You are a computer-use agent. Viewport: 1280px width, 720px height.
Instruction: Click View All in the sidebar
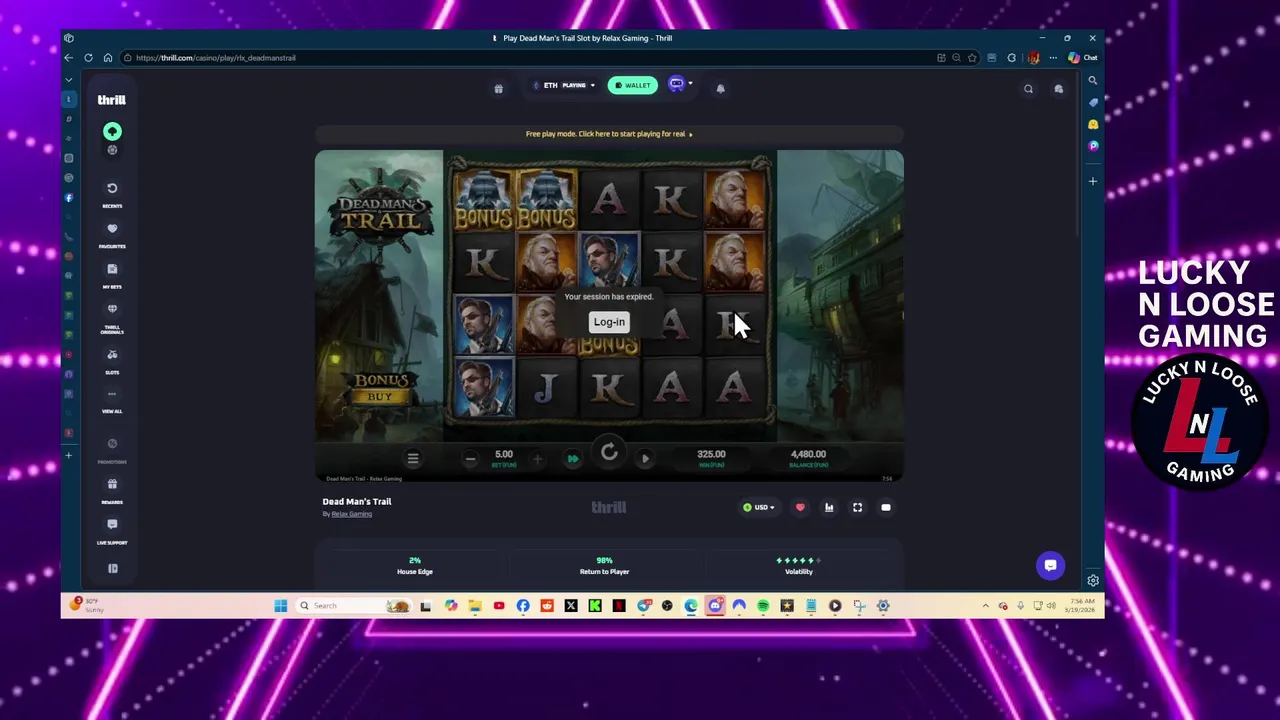112,400
